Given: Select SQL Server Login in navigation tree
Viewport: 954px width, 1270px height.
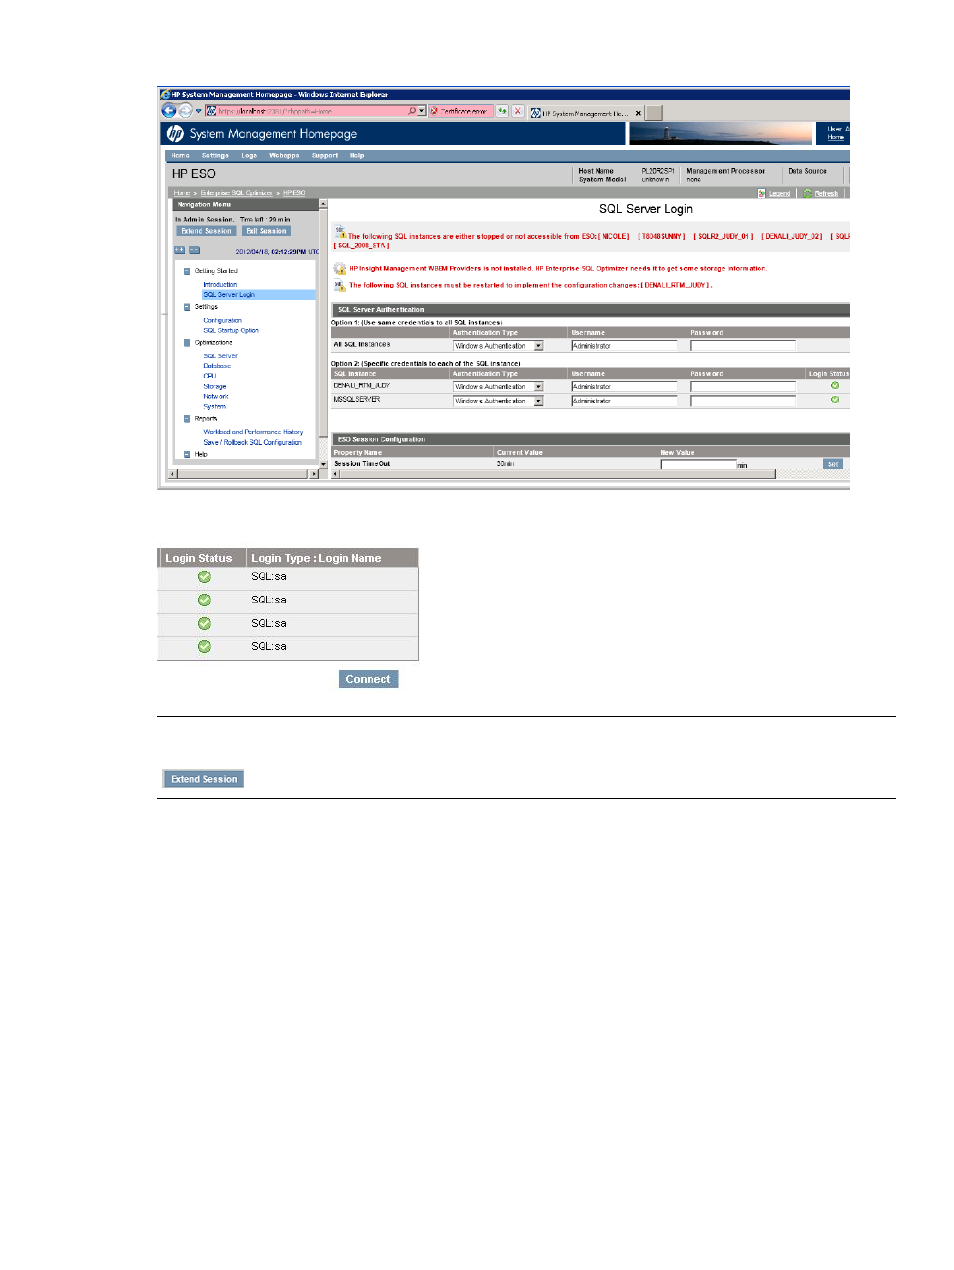Looking at the screenshot, I should [229, 295].
